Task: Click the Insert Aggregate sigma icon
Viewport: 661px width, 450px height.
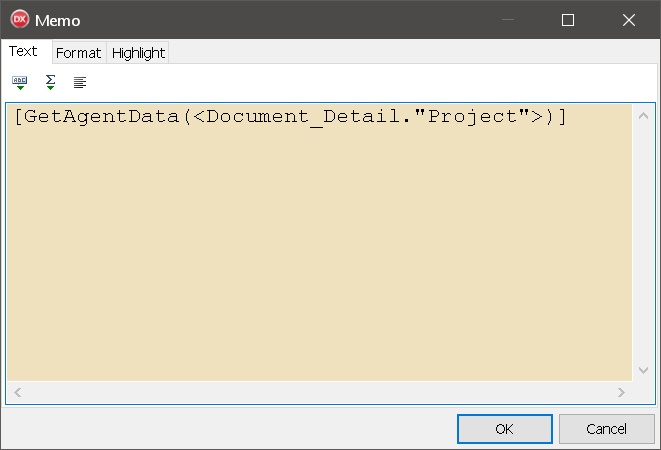Action: (x=50, y=82)
